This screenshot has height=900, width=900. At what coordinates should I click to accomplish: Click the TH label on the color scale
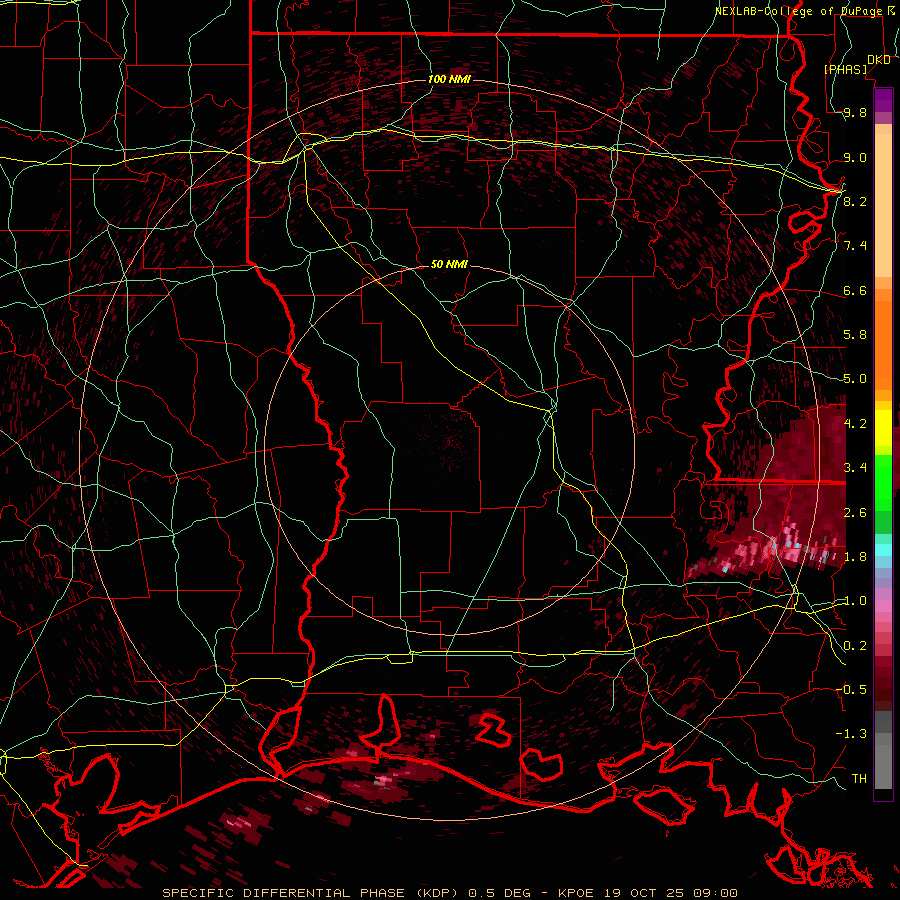click(x=859, y=778)
